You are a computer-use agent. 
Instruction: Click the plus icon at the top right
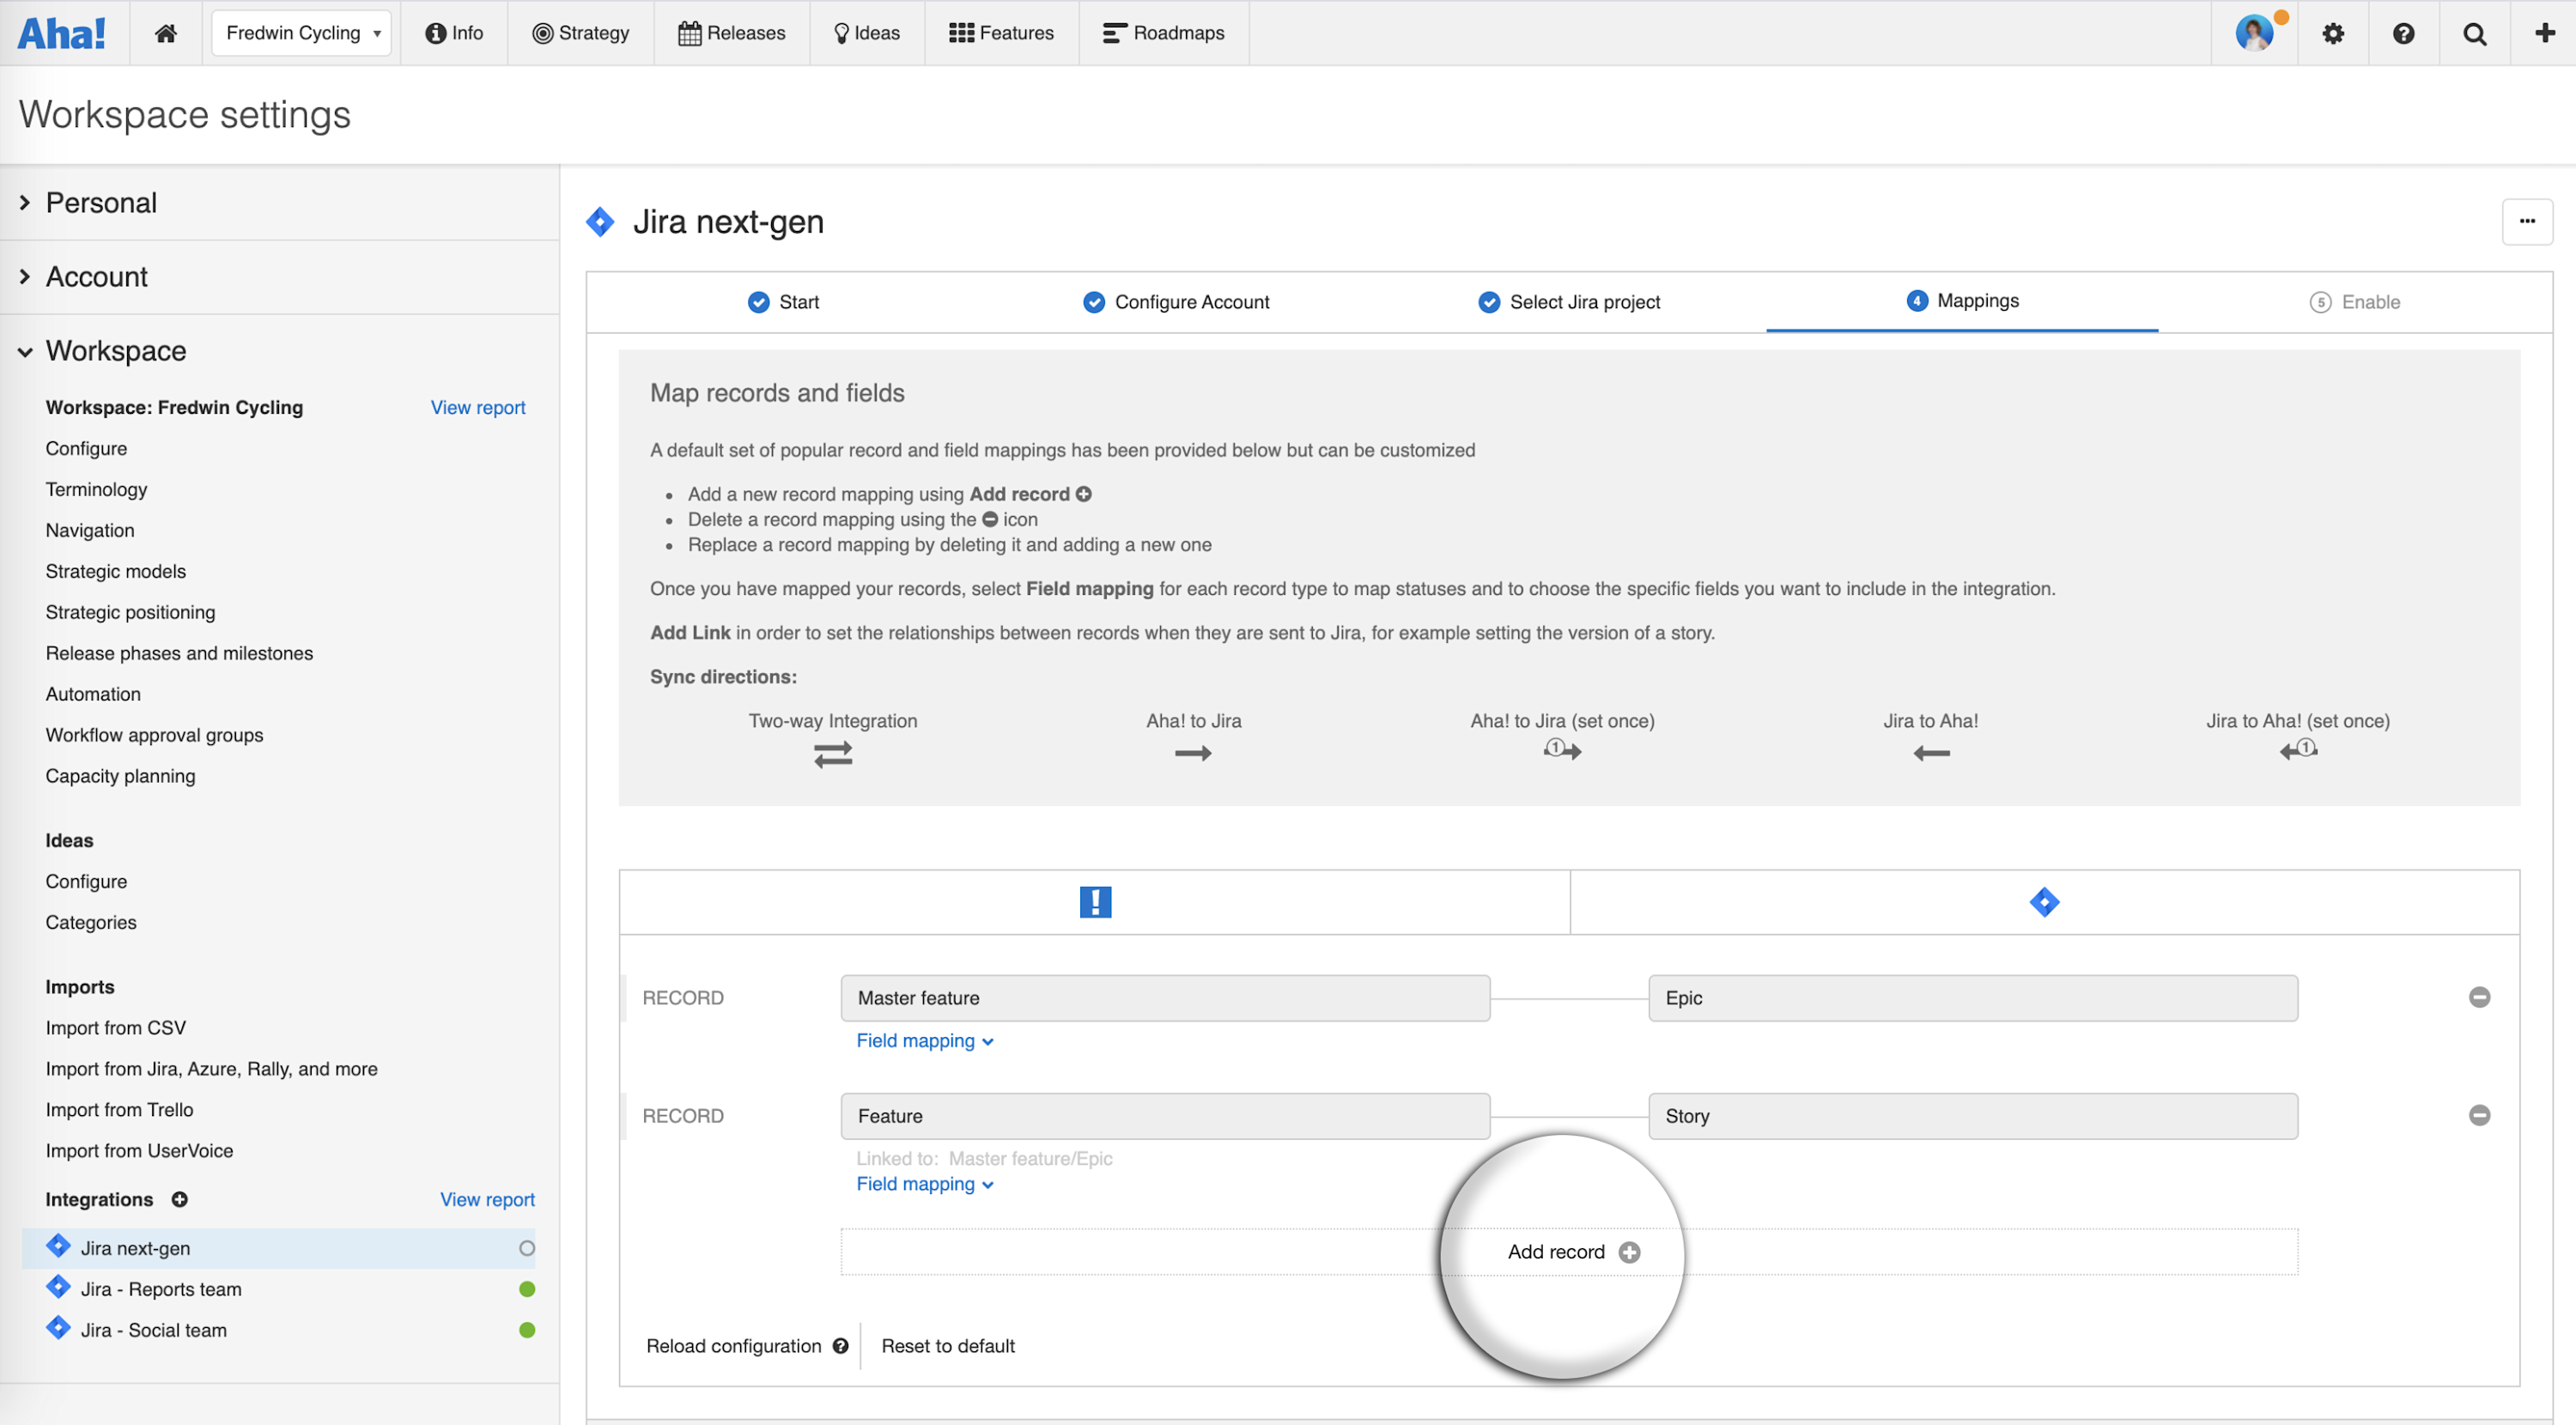click(2543, 33)
